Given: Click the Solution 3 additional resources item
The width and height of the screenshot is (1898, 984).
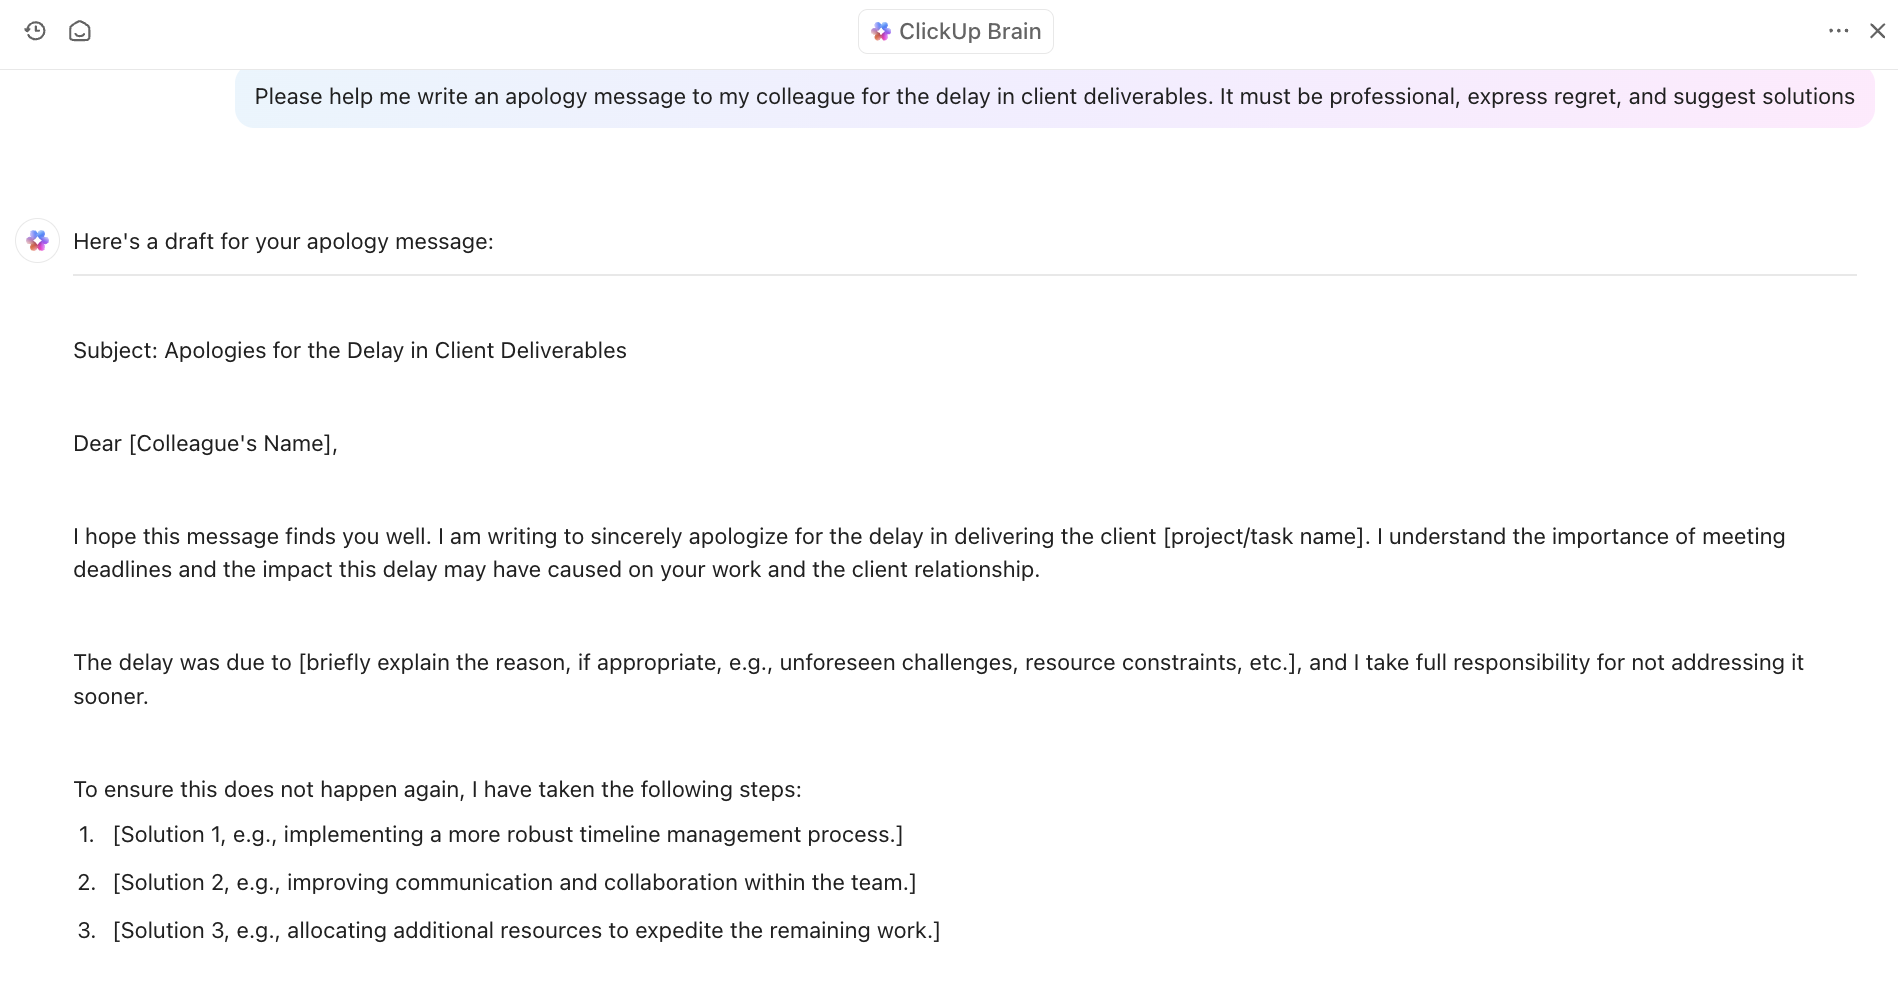Looking at the screenshot, I should [x=526, y=931].
